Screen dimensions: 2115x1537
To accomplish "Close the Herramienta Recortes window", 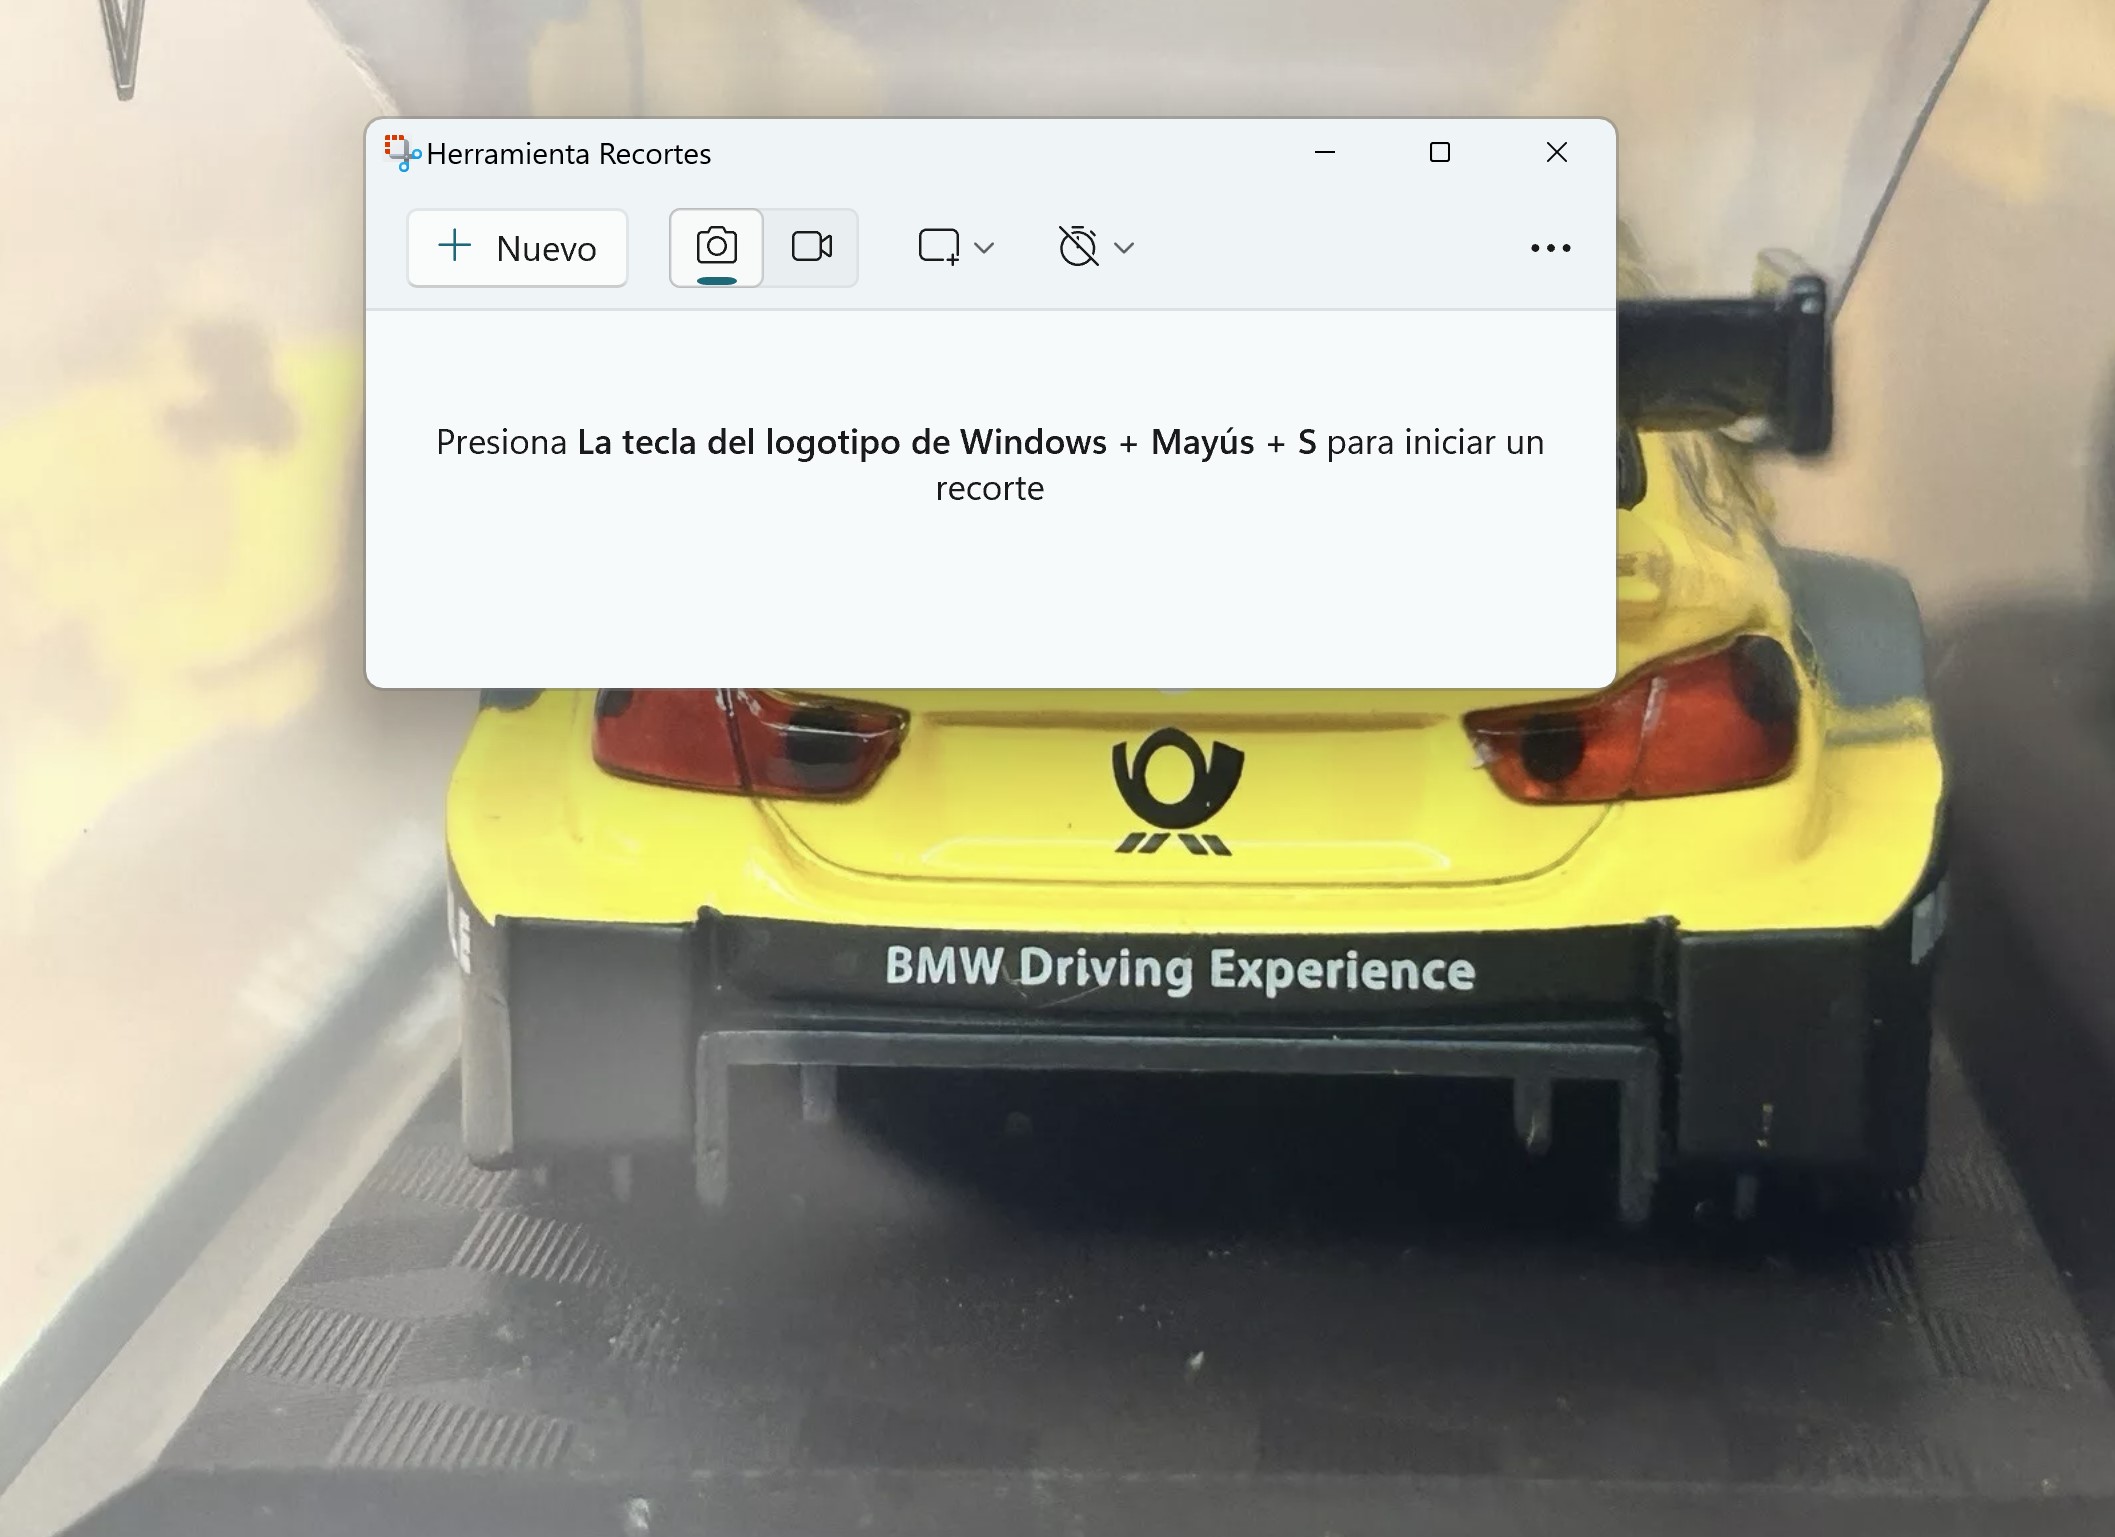I will (1557, 152).
